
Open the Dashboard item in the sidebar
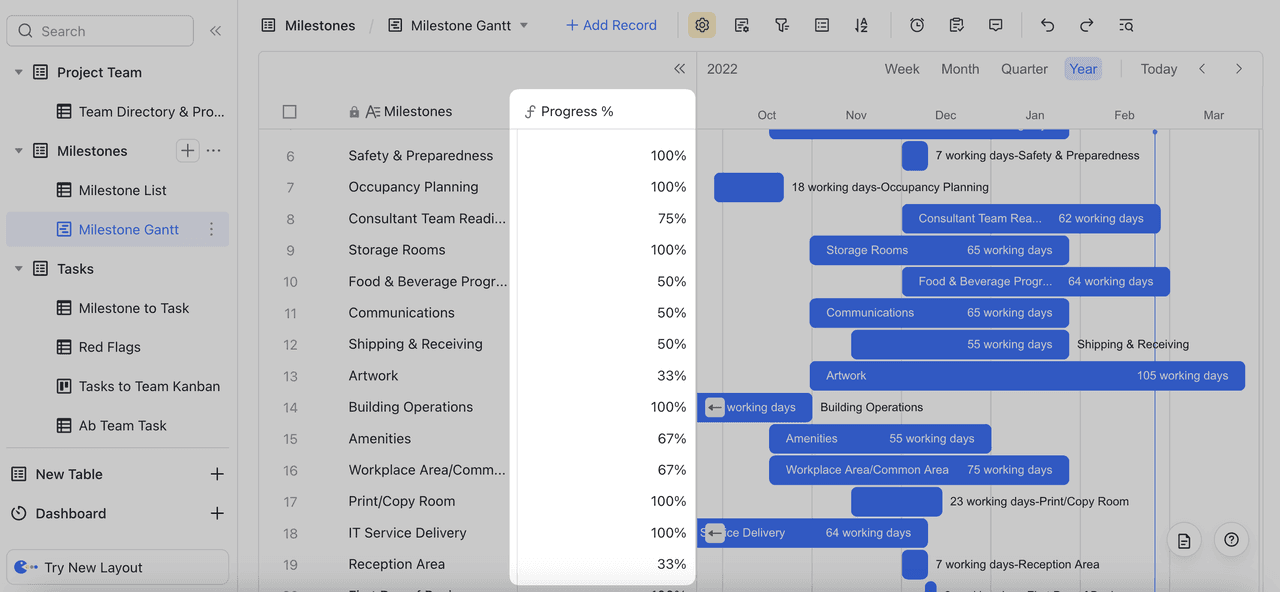point(70,513)
